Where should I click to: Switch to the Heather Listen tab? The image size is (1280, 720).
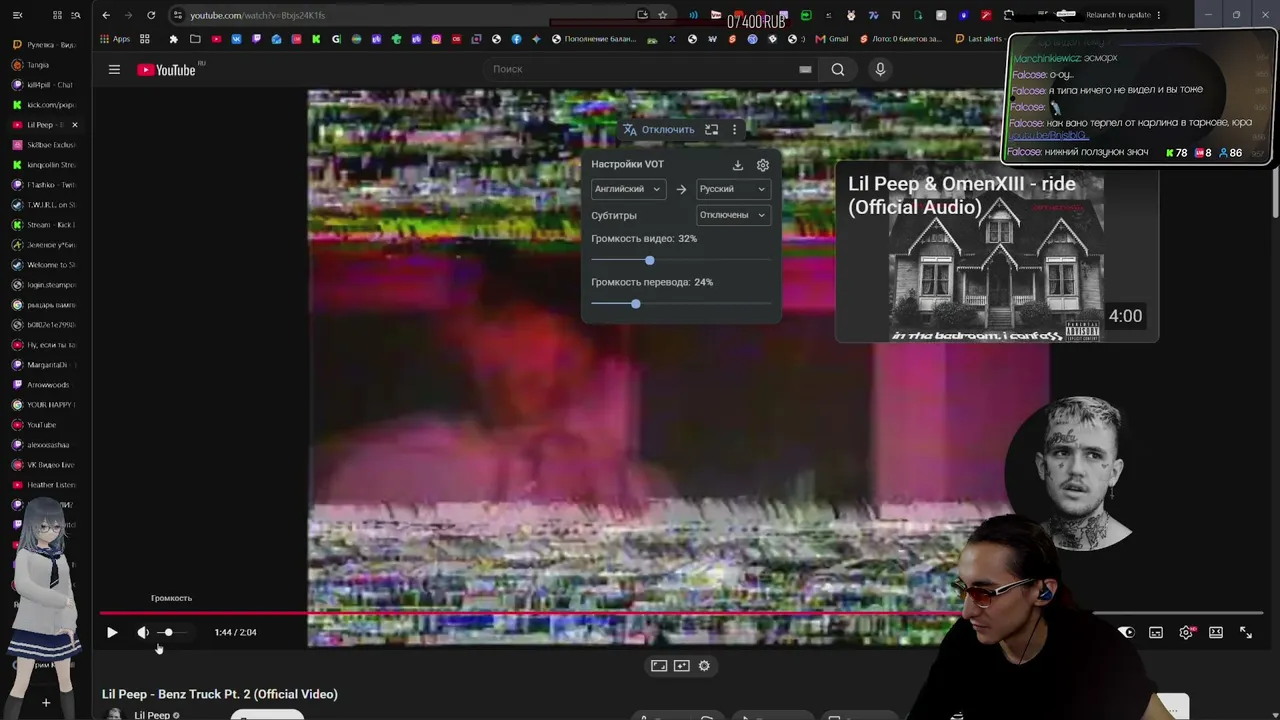pyautogui.click(x=45, y=485)
